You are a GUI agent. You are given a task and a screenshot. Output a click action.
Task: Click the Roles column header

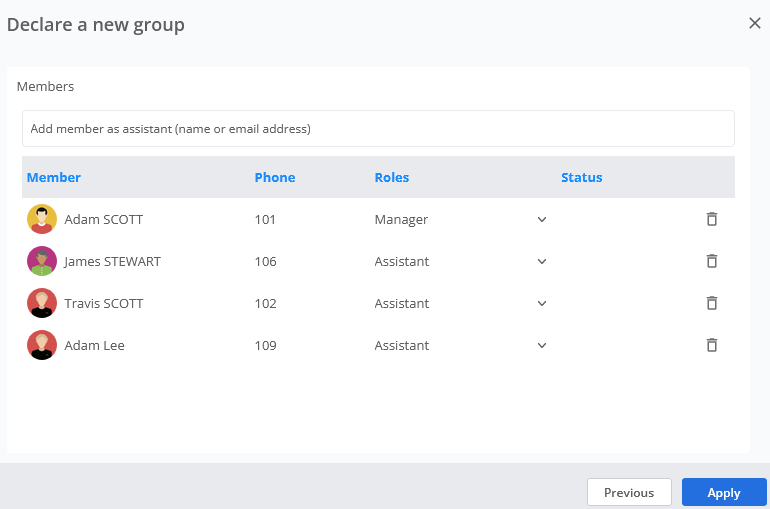coord(391,177)
